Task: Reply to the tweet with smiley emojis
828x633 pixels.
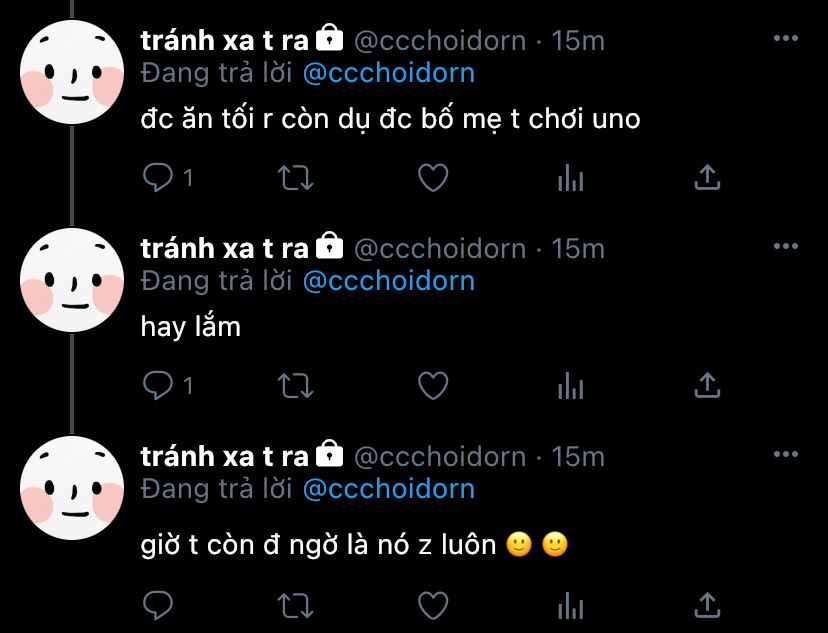Action: [158, 605]
